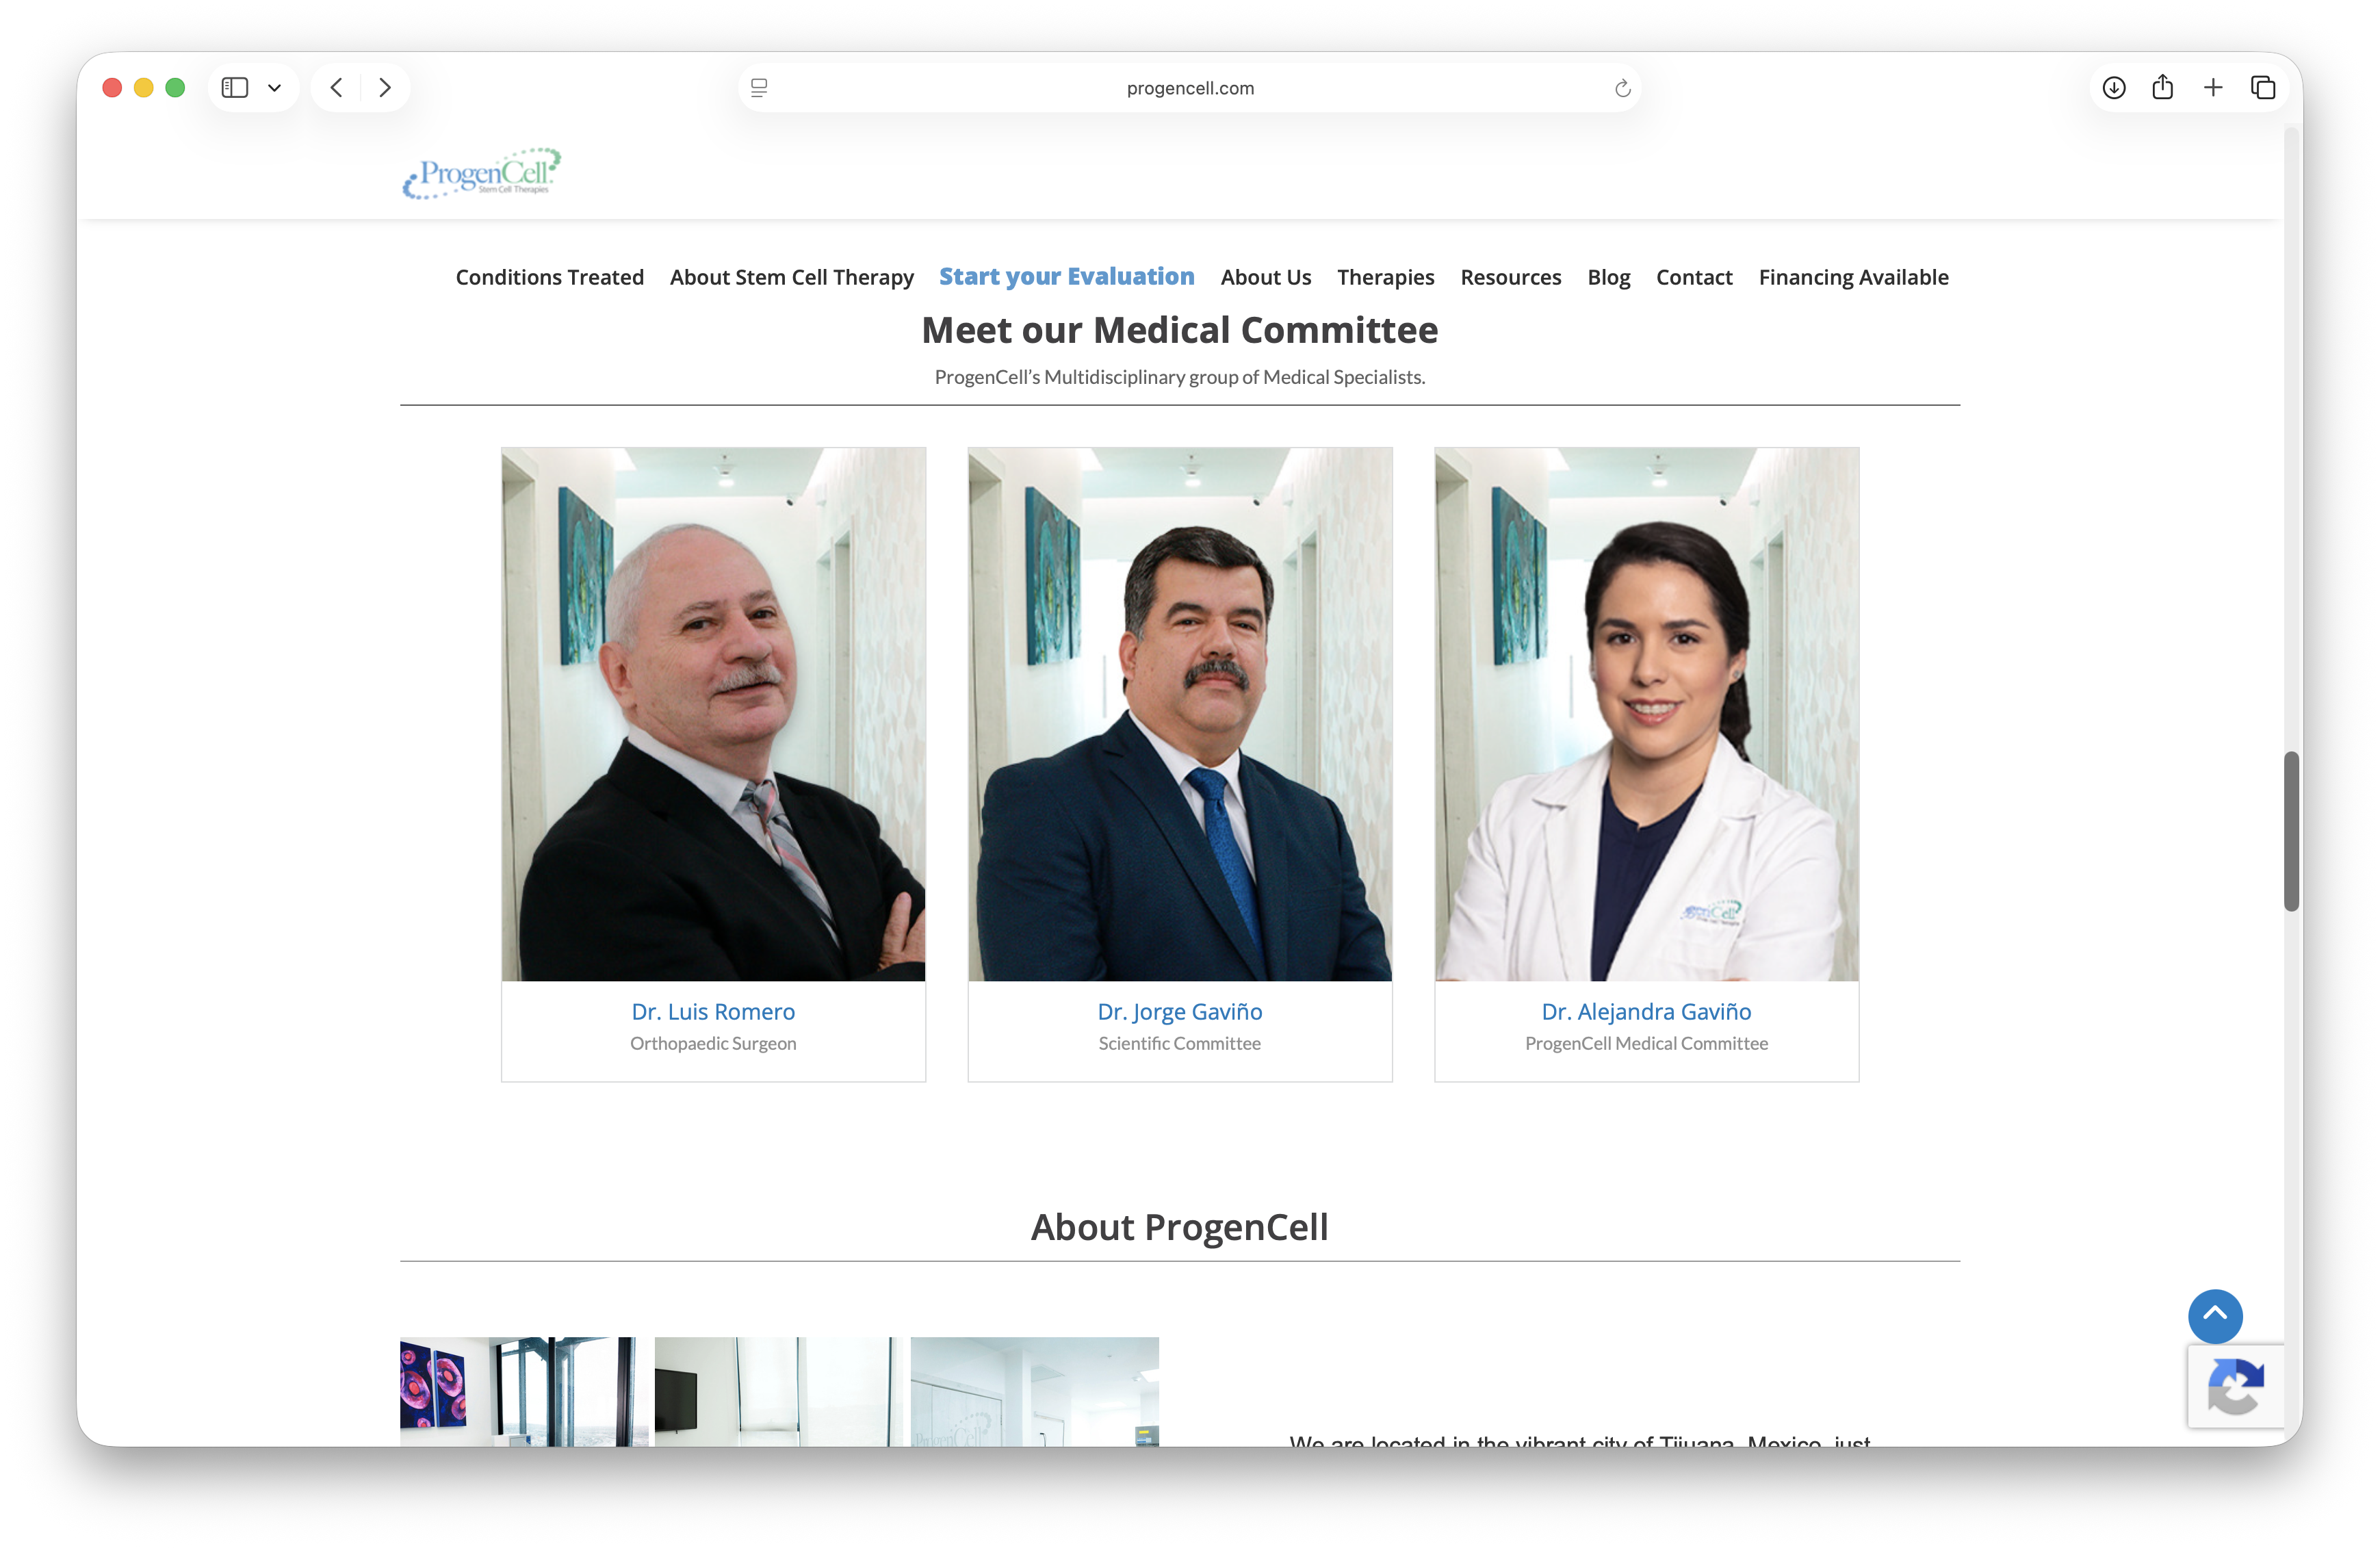Image resolution: width=2380 pixels, height=1548 pixels.
Task: Click Dr. Alejandra Gaviño's portrait photo
Action: click(x=1647, y=714)
